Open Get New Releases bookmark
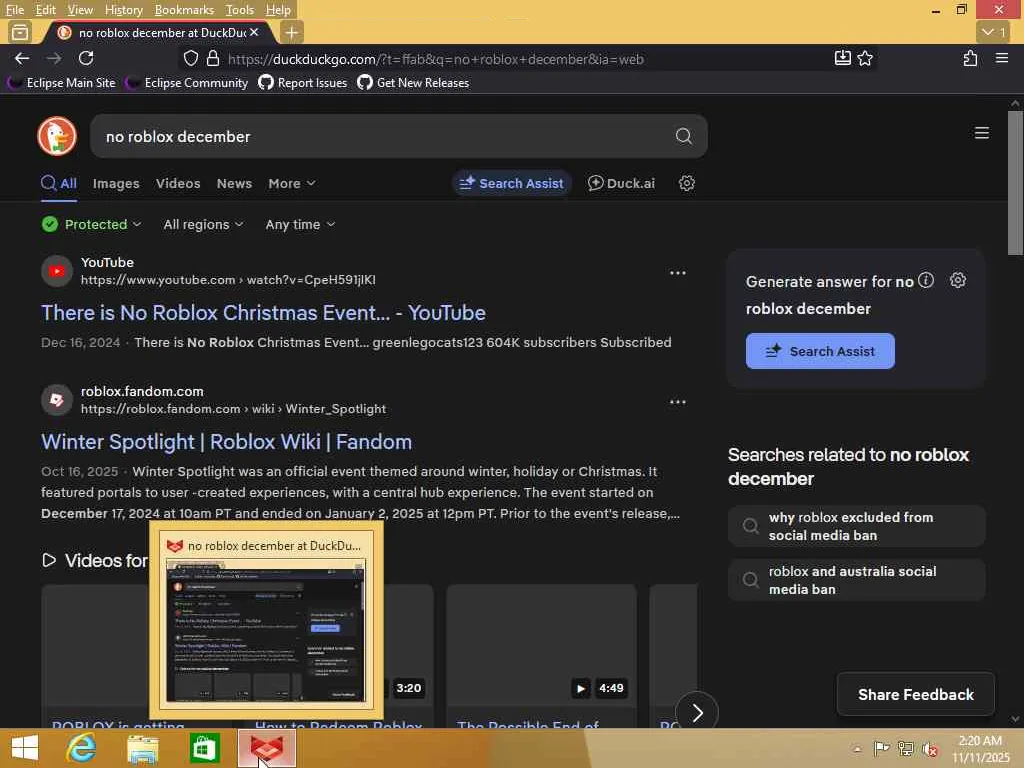Viewport: 1024px width, 768px height. click(x=413, y=83)
